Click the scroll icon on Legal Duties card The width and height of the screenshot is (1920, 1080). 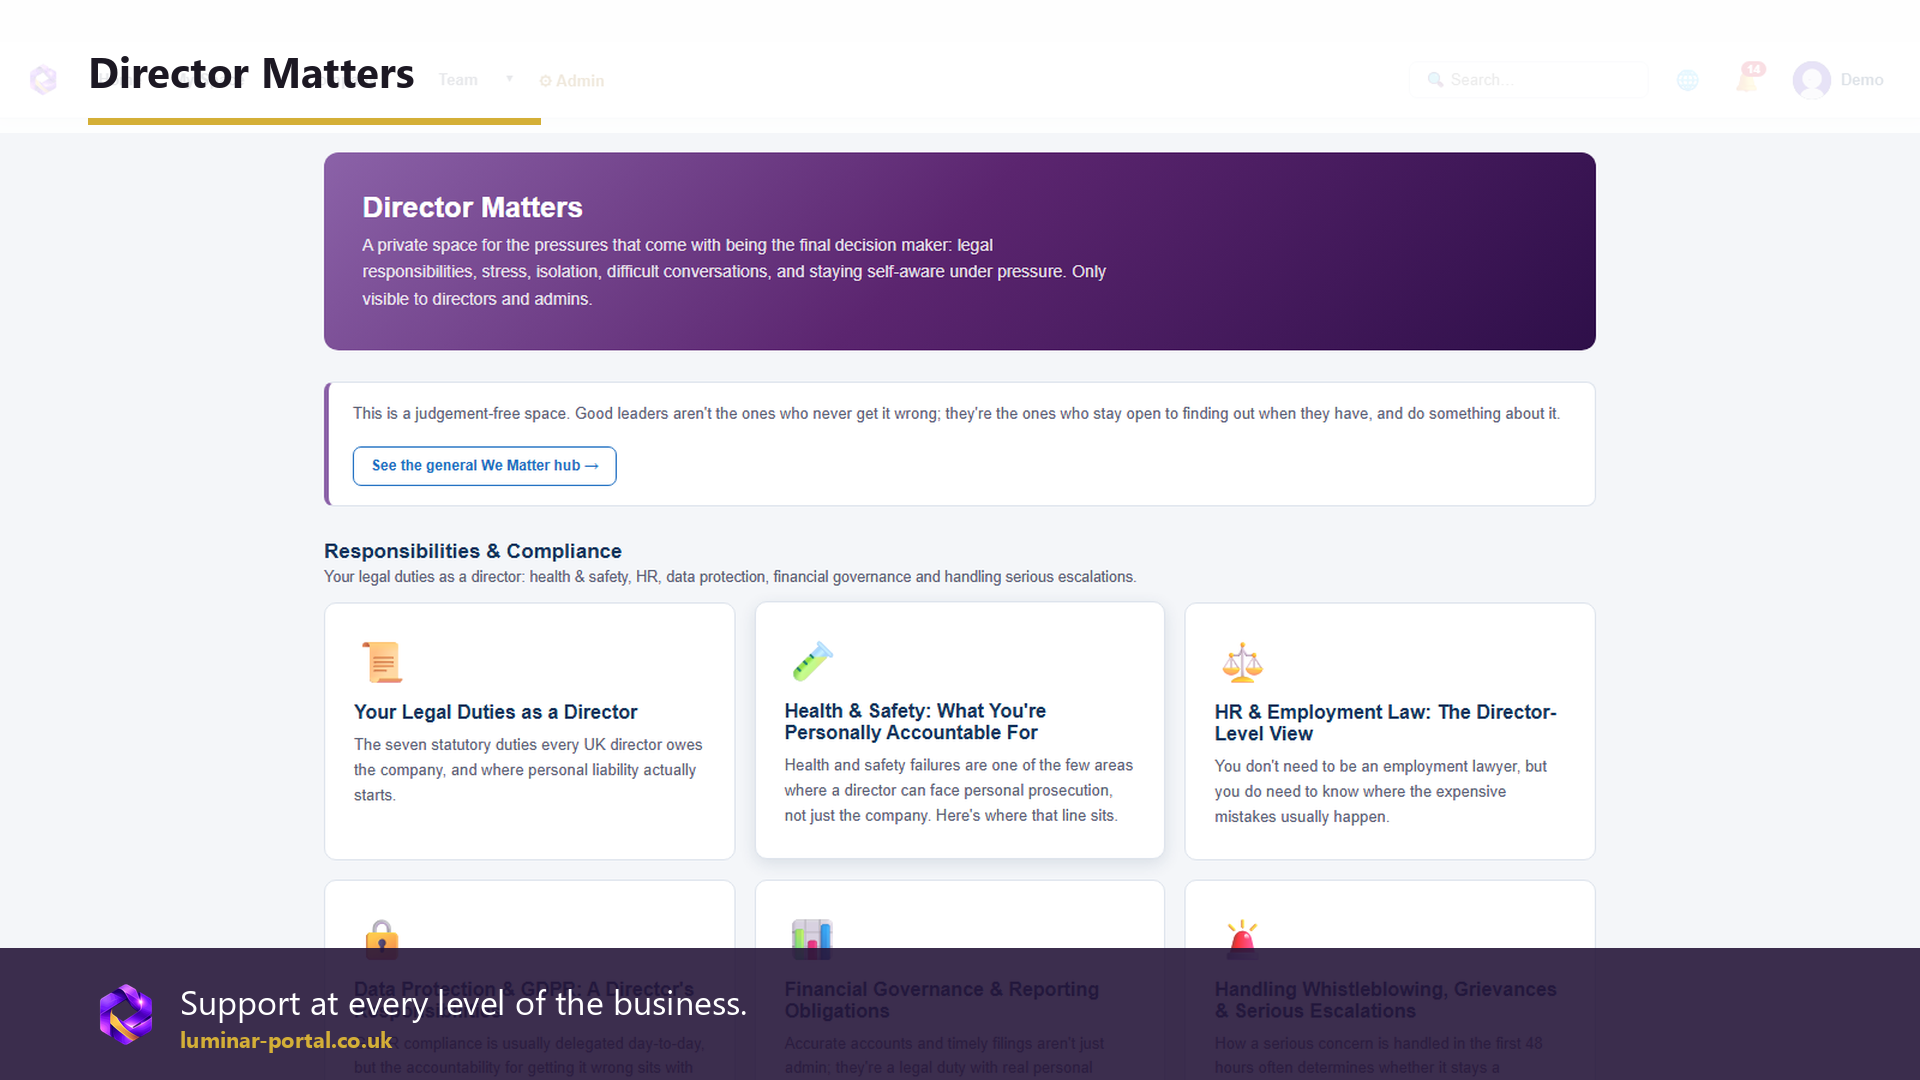[382, 662]
